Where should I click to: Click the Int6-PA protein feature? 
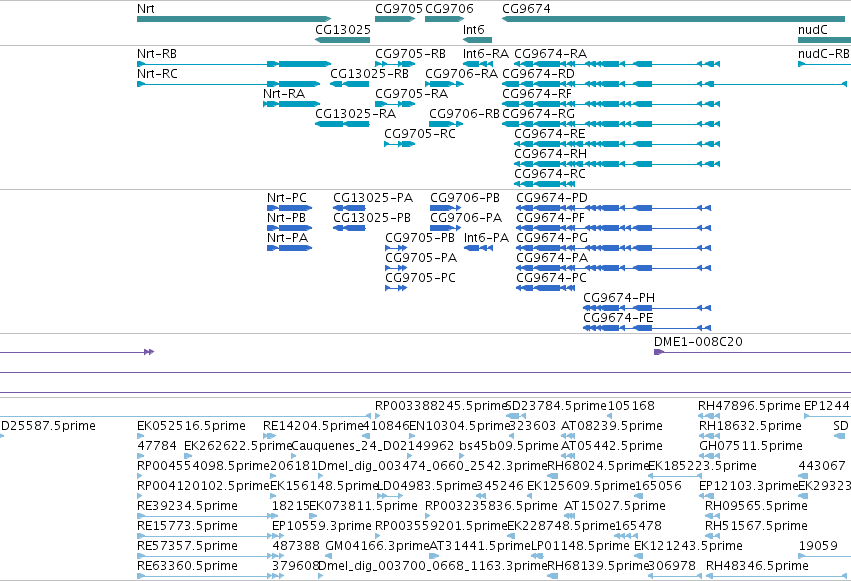(479, 248)
